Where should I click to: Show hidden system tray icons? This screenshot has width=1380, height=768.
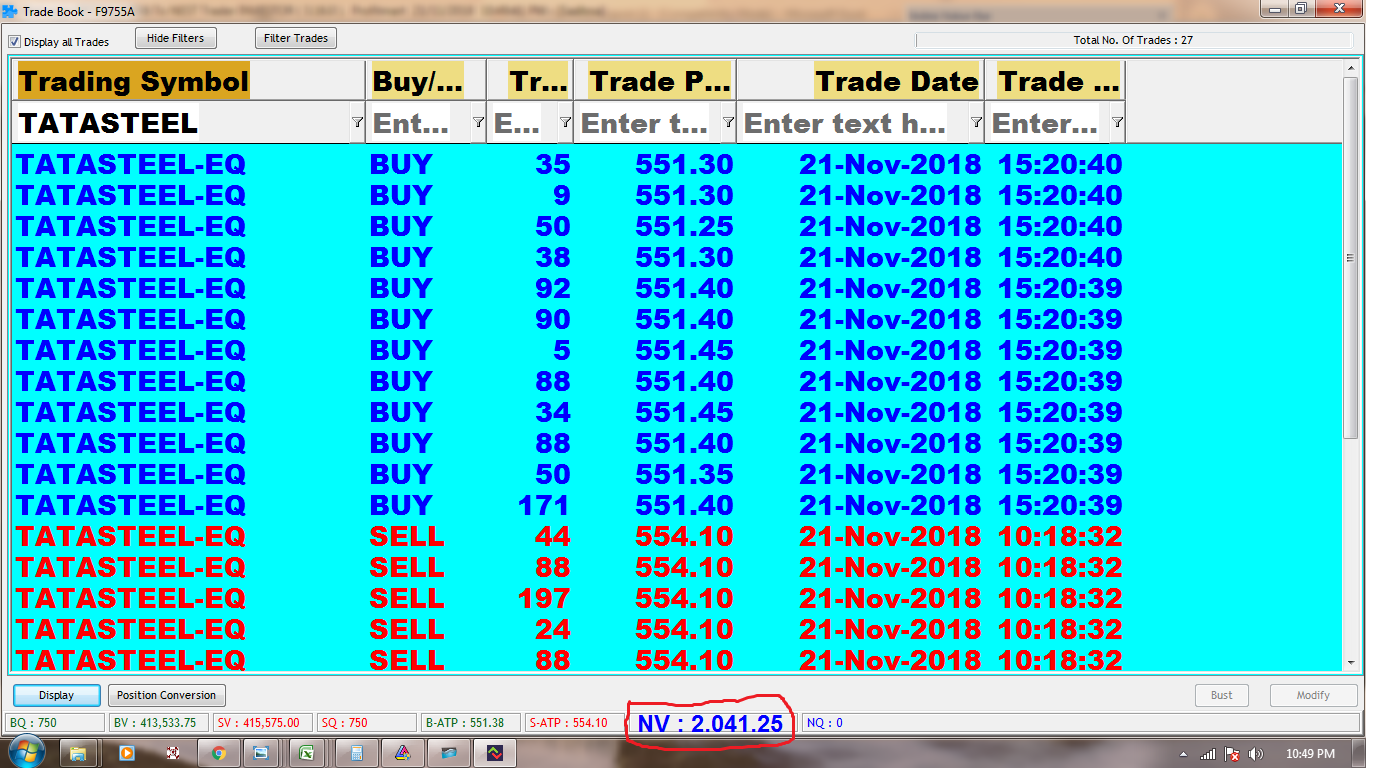[1184, 753]
